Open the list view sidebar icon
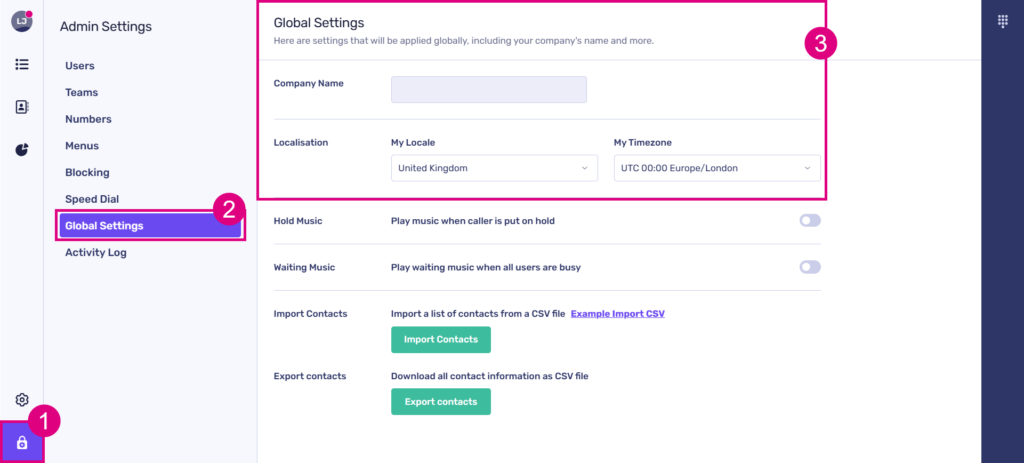This screenshot has width=1024, height=463. click(21, 64)
